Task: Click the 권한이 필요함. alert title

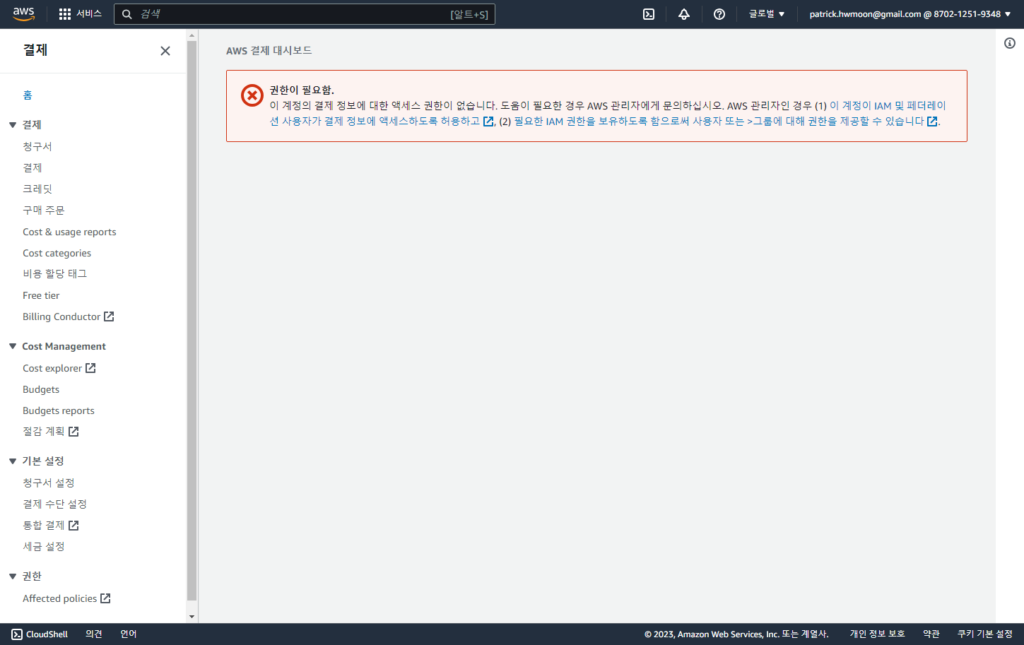Action: 302,90
